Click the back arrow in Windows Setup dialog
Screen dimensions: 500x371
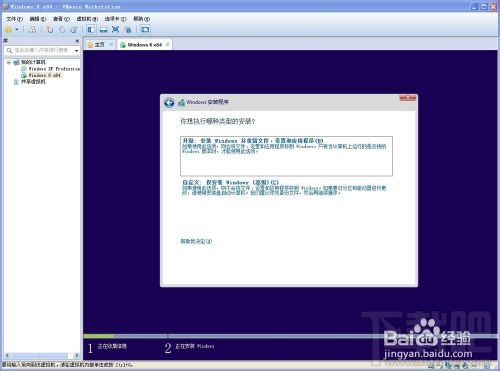[169, 103]
